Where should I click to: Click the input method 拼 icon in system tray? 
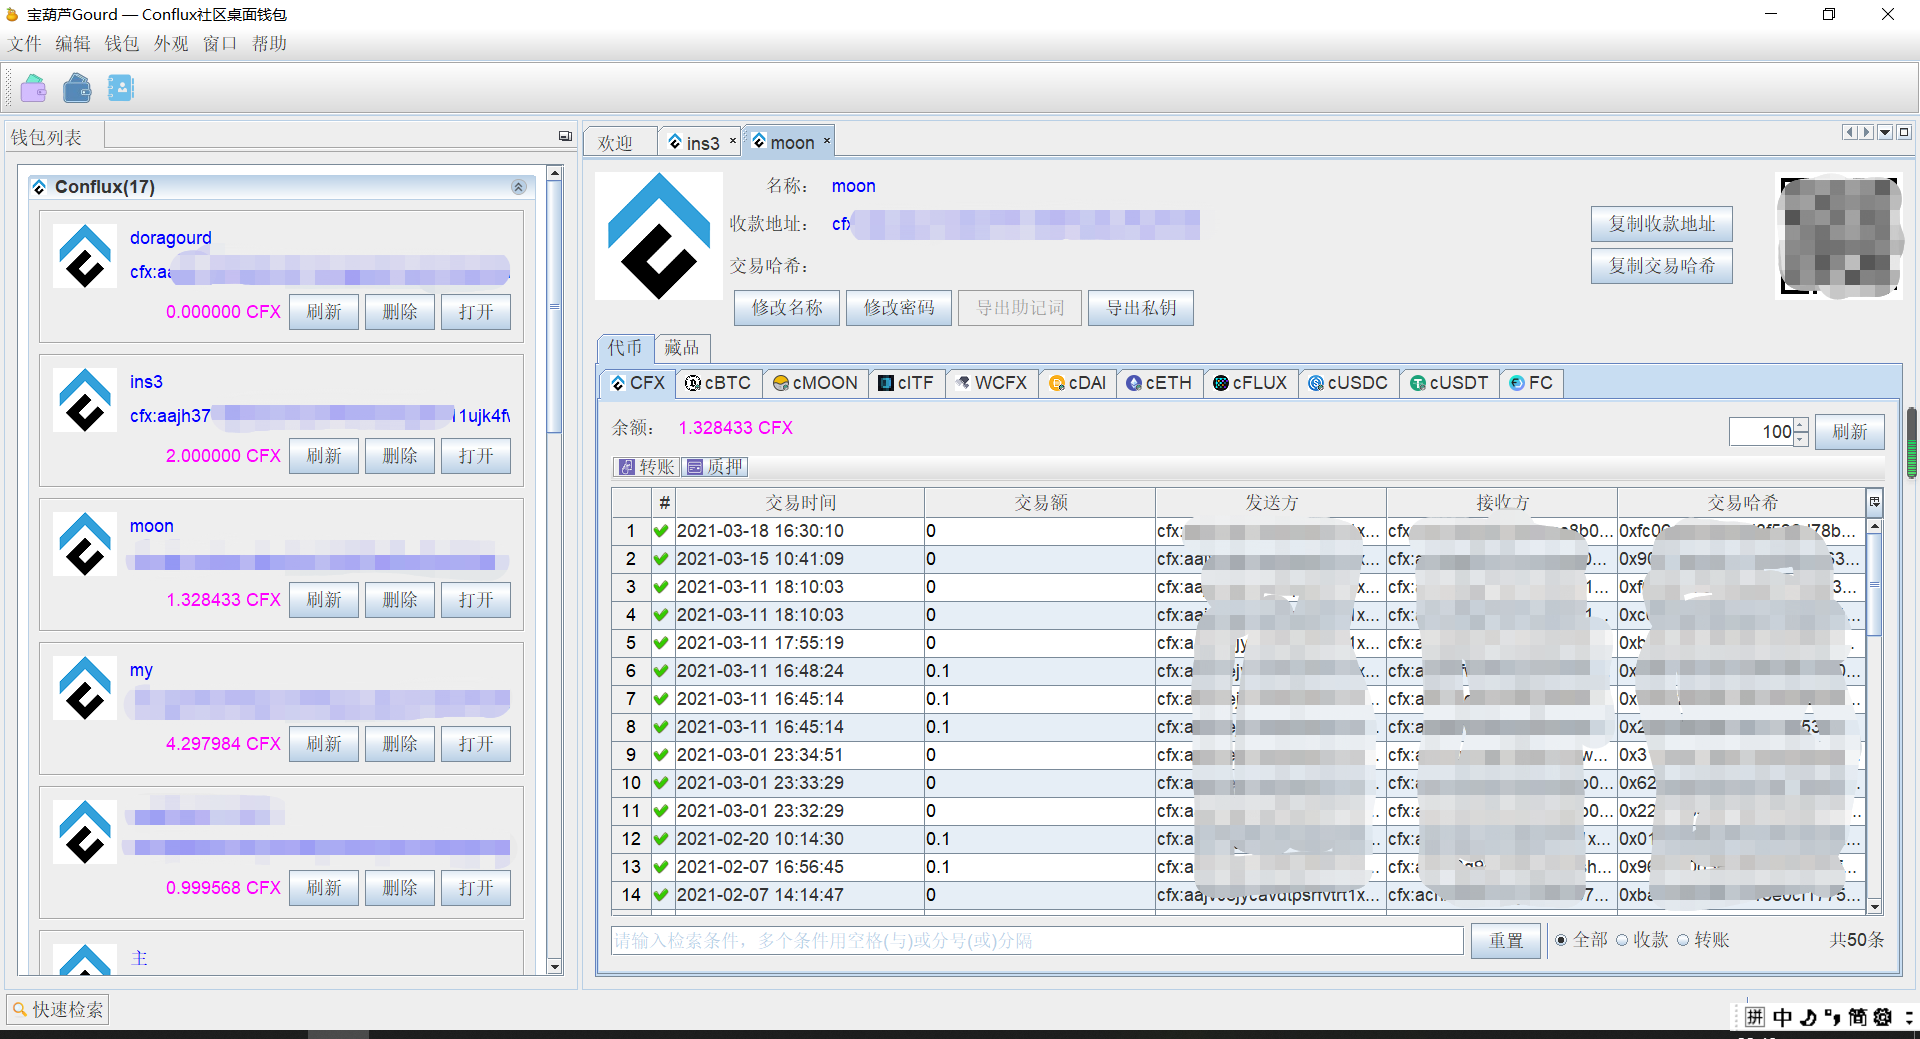(x=1755, y=1017)
